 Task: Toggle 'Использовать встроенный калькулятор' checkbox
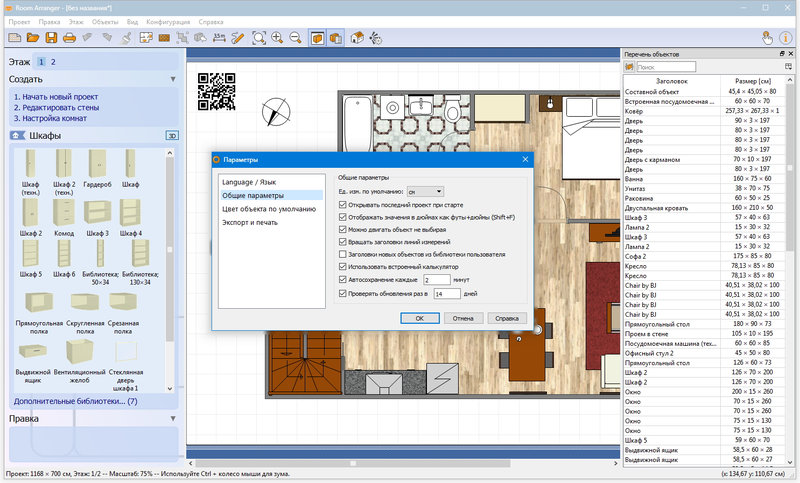[x=343, y=266]
